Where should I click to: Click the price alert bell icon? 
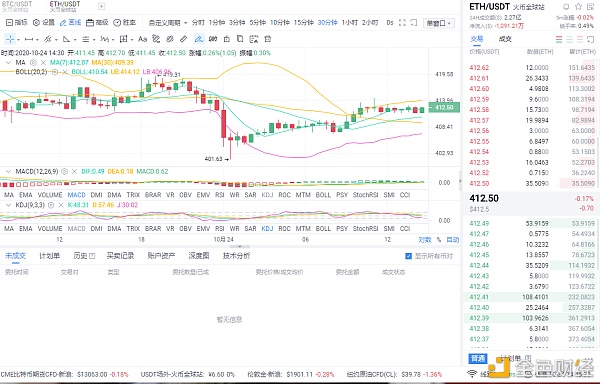(x=566, y=7)
